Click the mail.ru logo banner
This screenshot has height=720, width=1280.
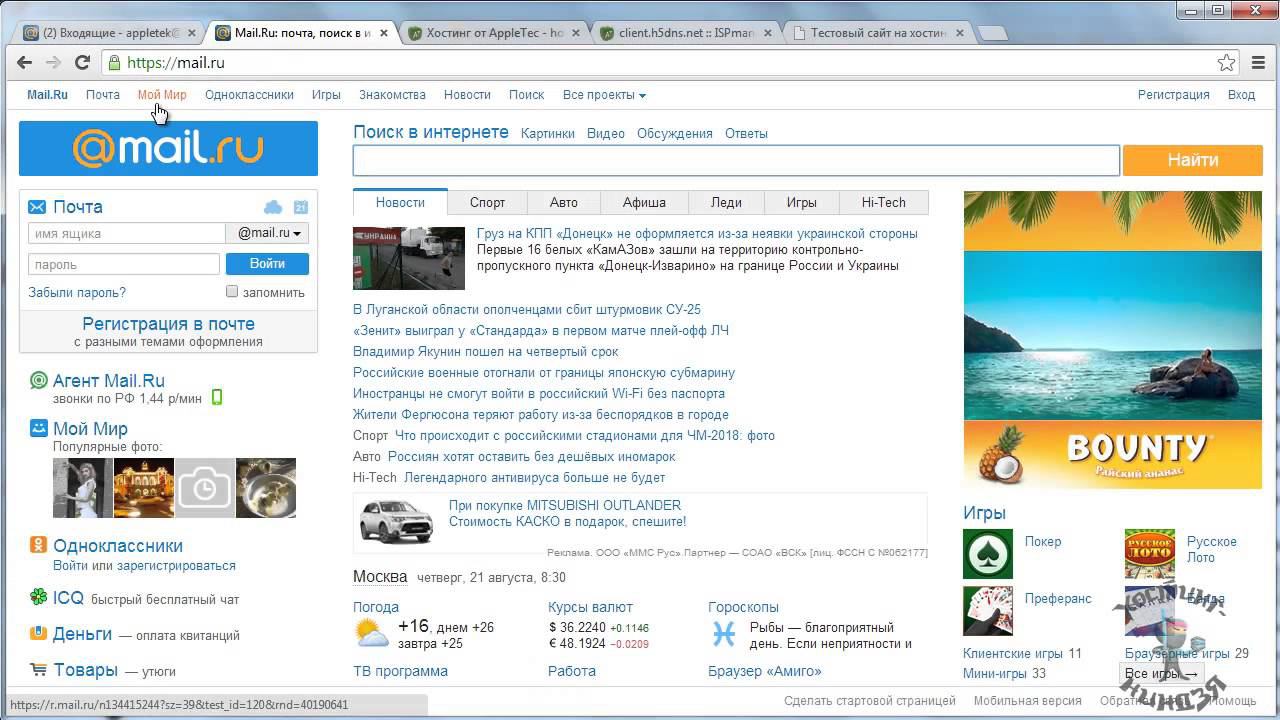(x=168, y=149)
